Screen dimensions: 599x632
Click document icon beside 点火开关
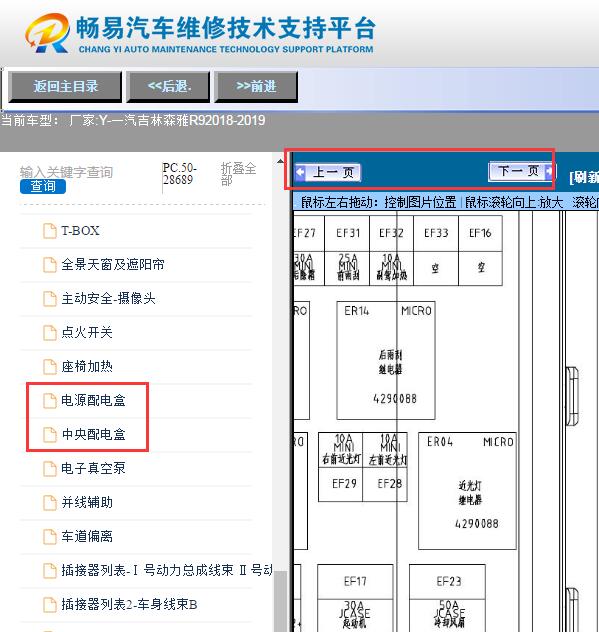50,333
